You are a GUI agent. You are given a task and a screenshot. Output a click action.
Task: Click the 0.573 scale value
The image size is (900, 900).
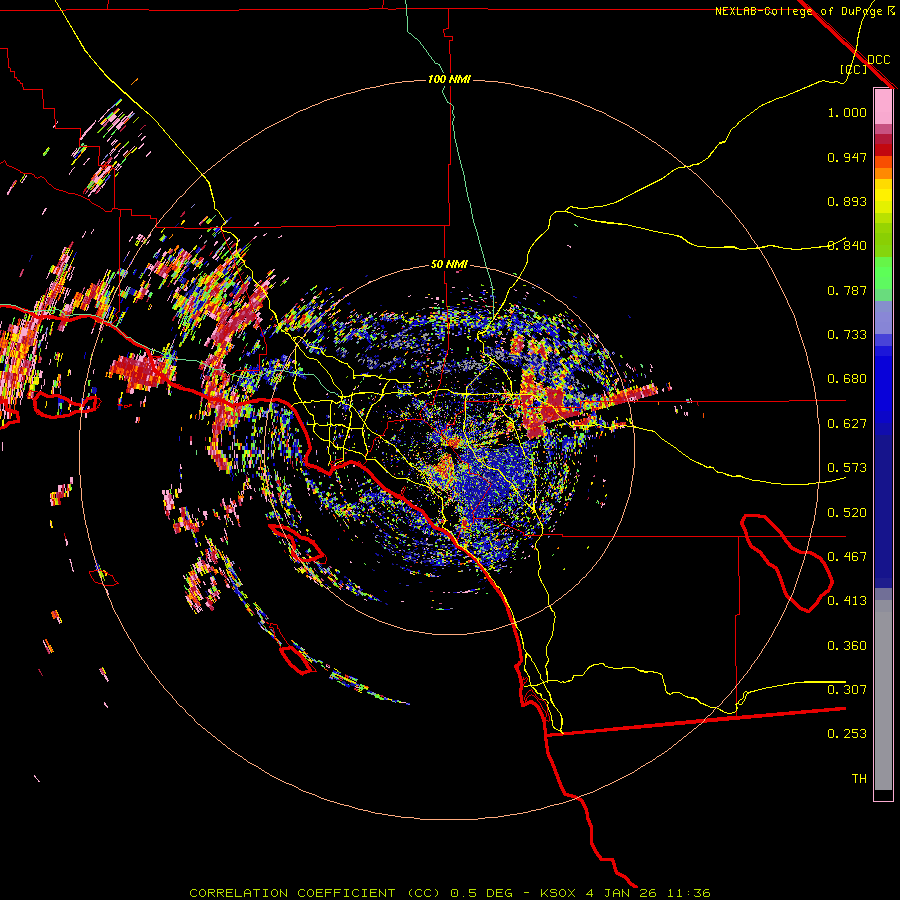point(847,468)
